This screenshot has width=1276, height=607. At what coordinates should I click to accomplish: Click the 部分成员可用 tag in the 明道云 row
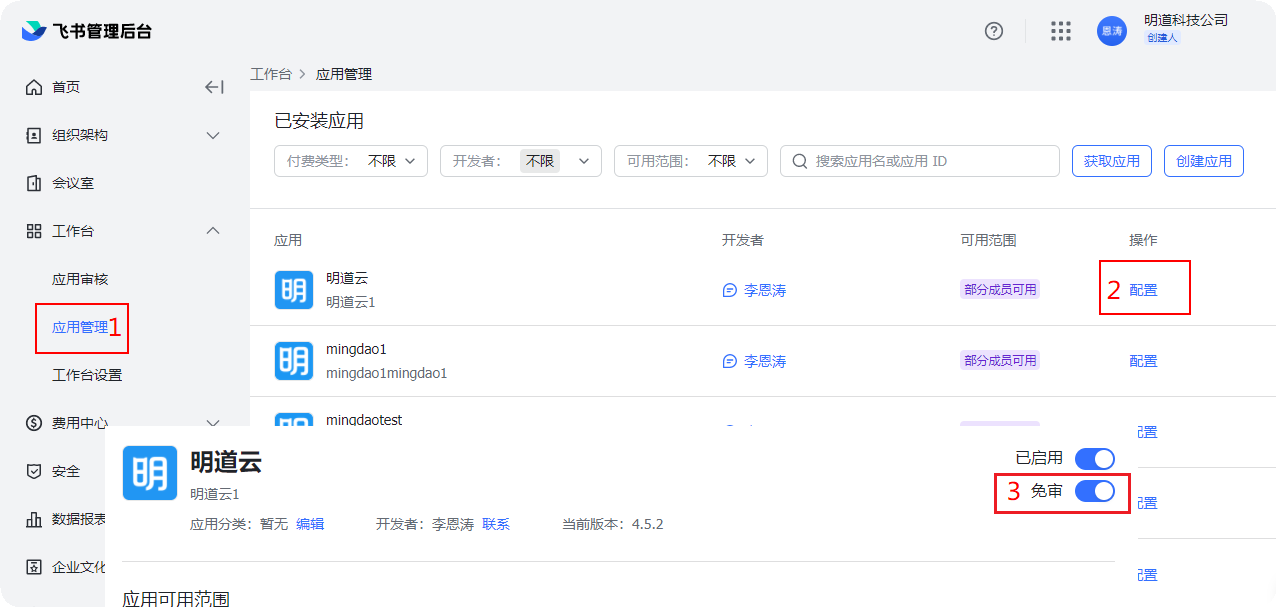(1000, 290)
